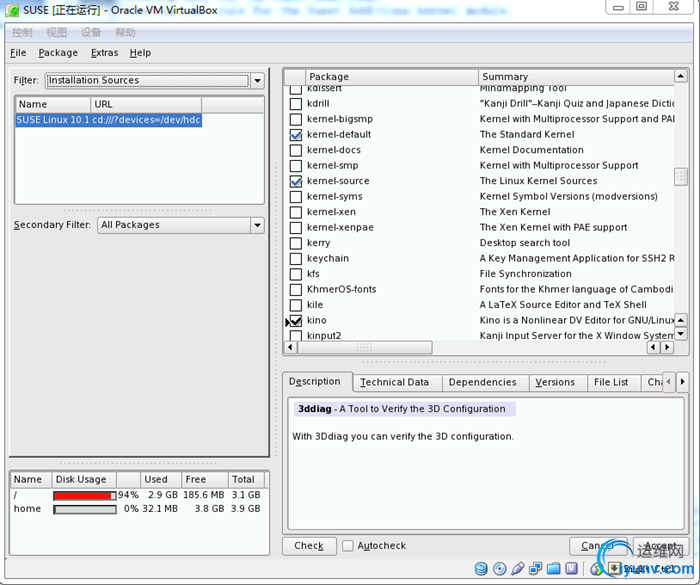Check the keychain checkbox
700x585 pixels.
pos(296,259)
